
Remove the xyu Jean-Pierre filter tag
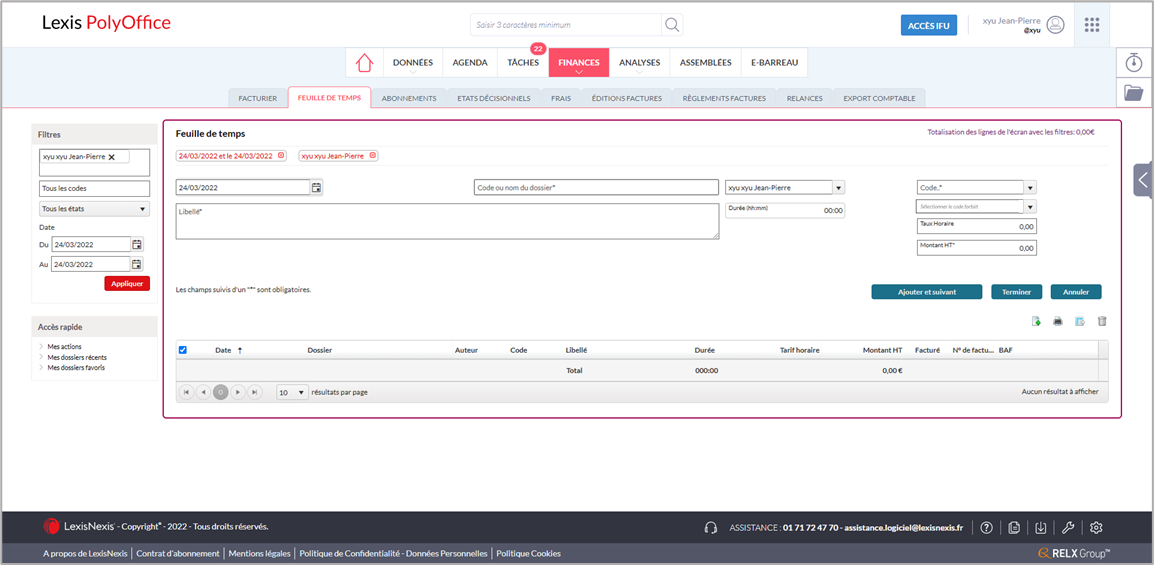[x=112, y=157]
